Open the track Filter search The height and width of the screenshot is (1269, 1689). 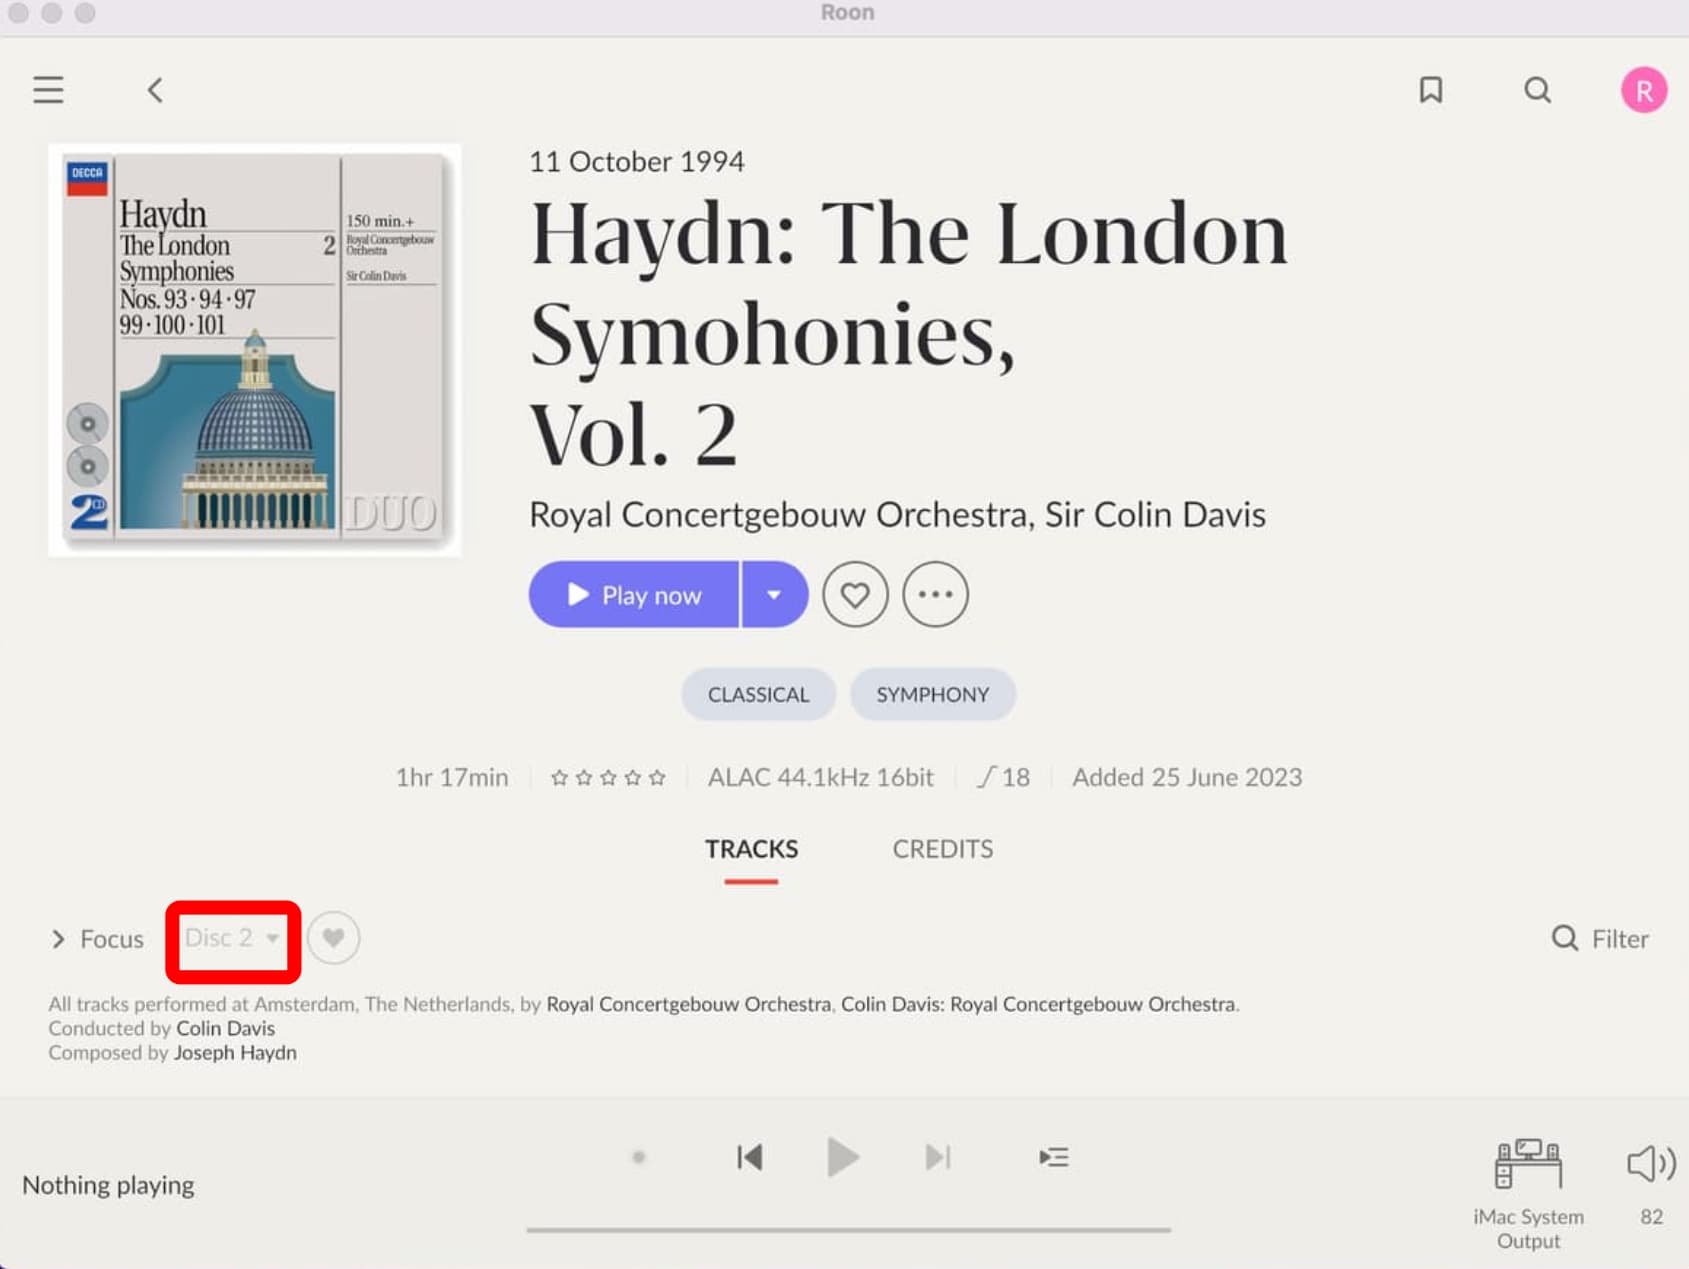[x=1600, y=939]
